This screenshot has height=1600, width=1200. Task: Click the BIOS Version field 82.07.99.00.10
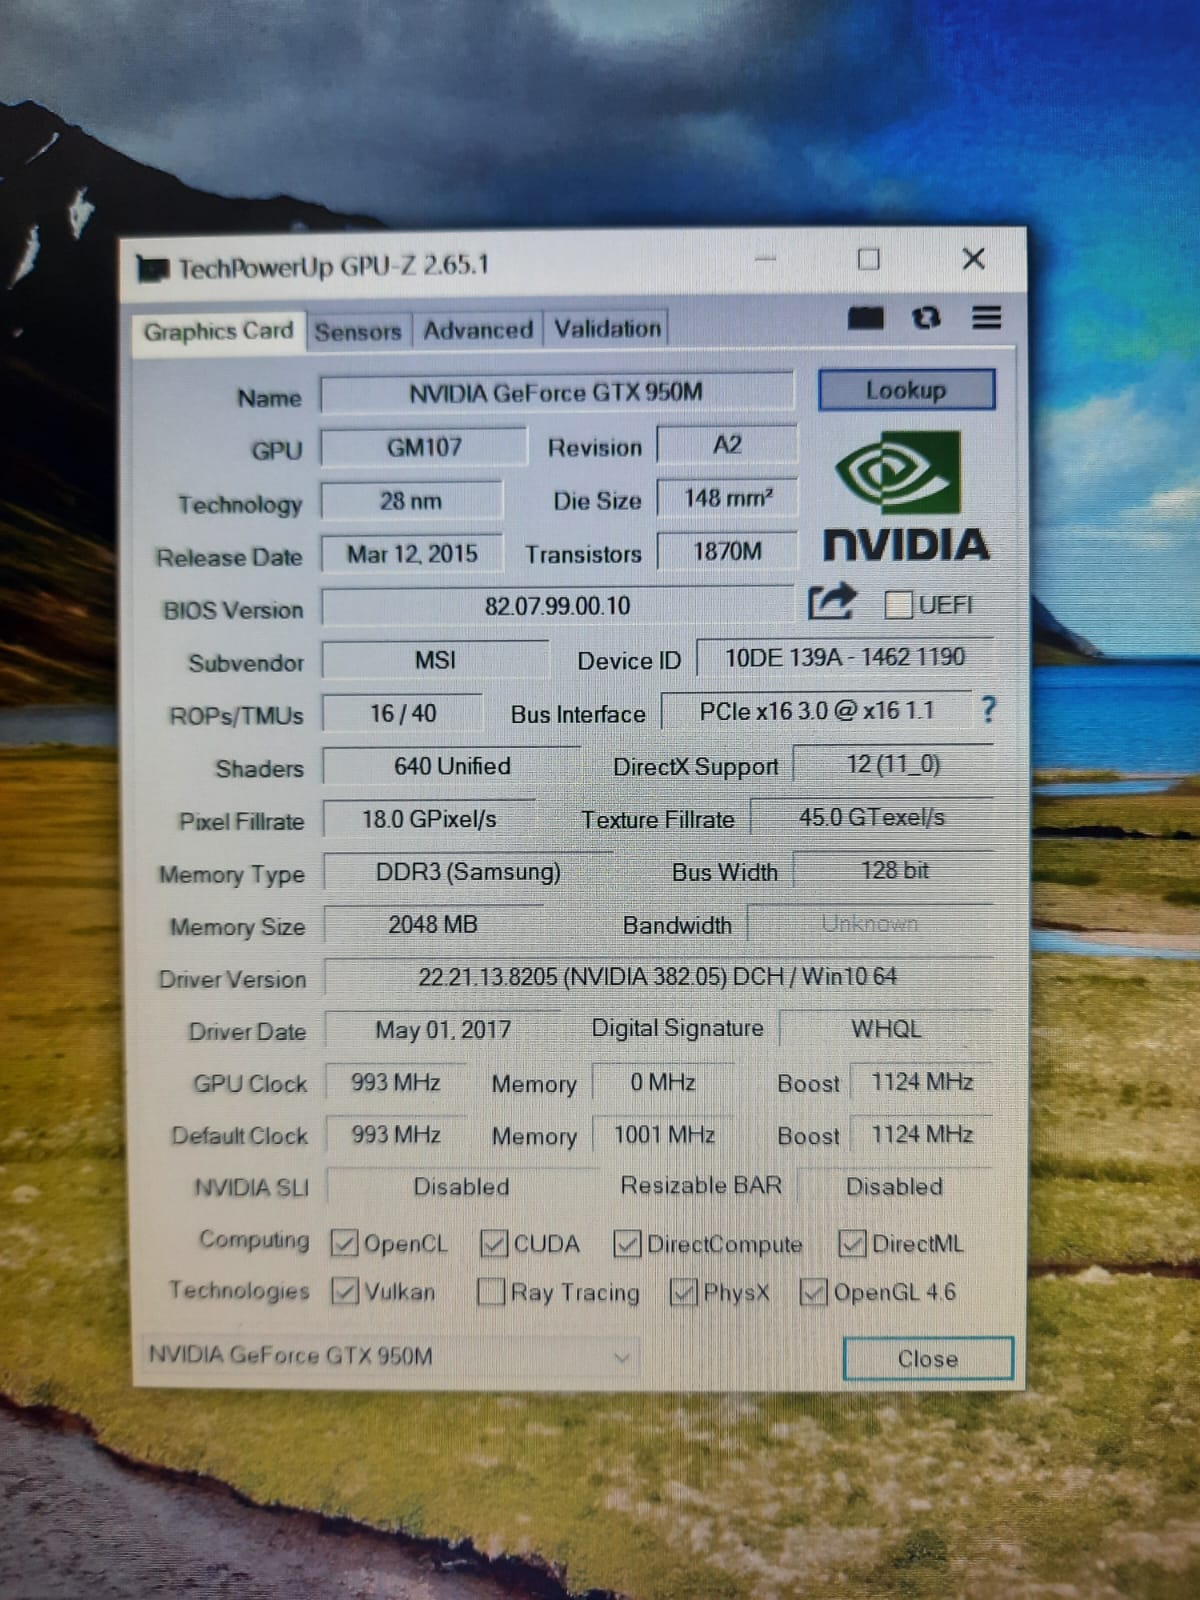click(557, 605)
